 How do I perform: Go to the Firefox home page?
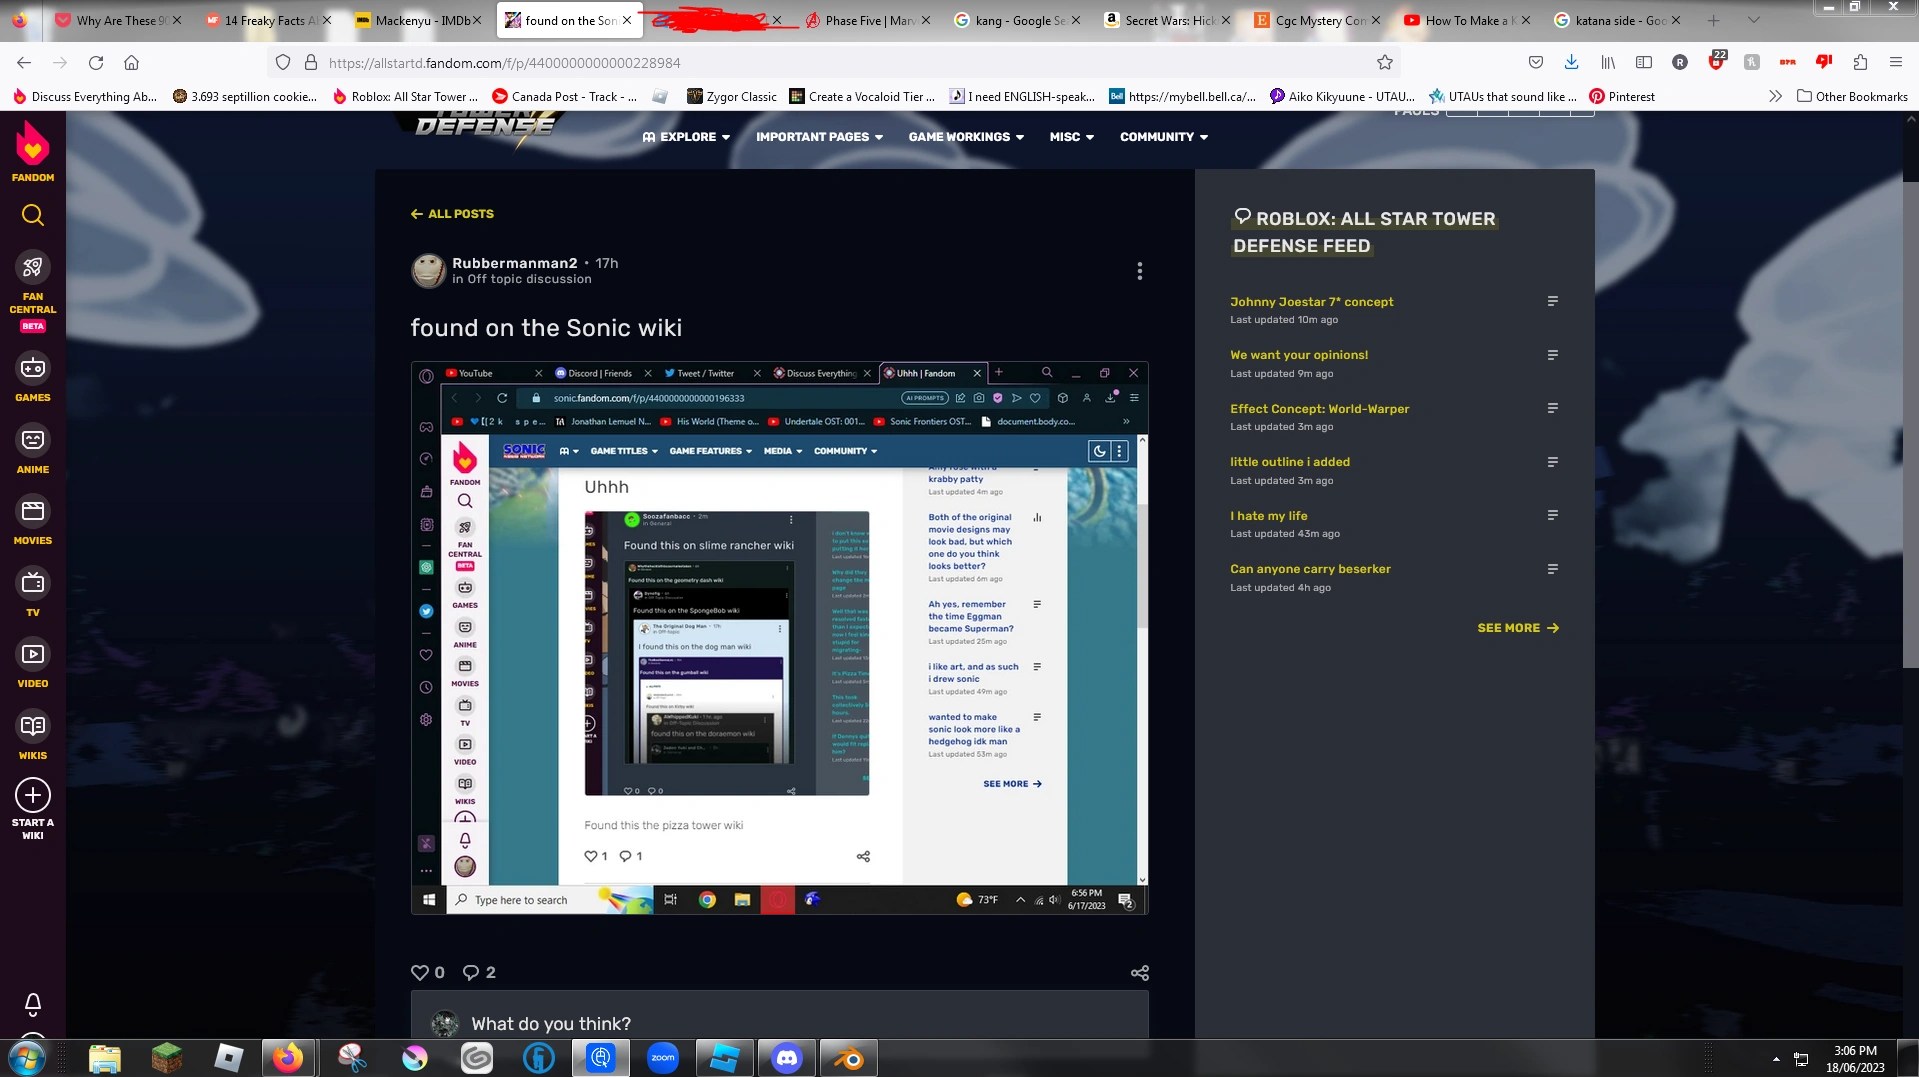click(131, 62)
